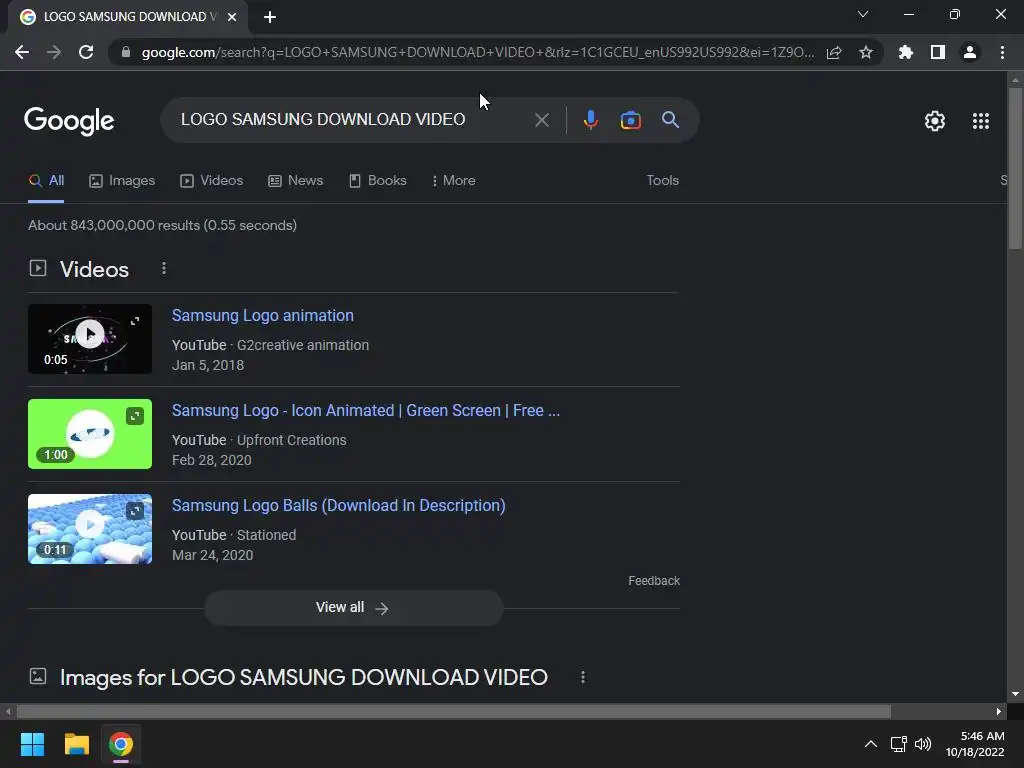Click the vertical scrollbar down arrow

coord(1015,694)
